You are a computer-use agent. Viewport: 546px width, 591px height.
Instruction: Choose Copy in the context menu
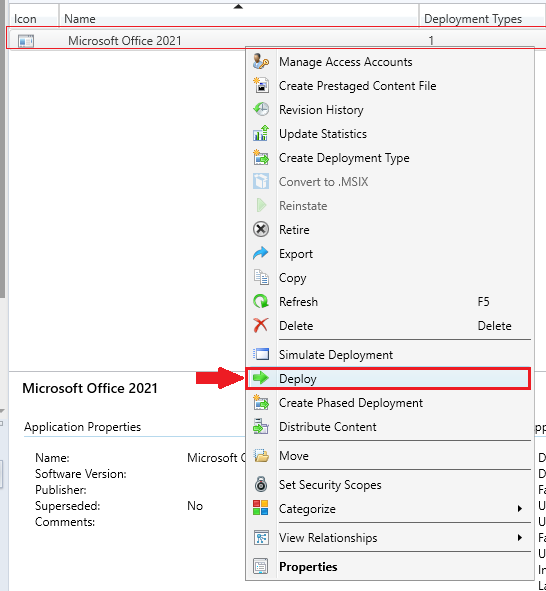coord(390,277)
